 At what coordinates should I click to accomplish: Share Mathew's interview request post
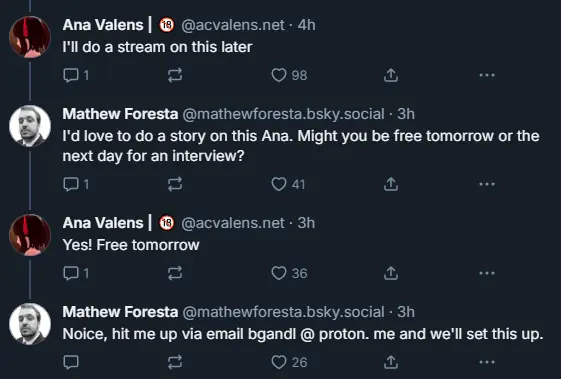click(x=391, y=184)
